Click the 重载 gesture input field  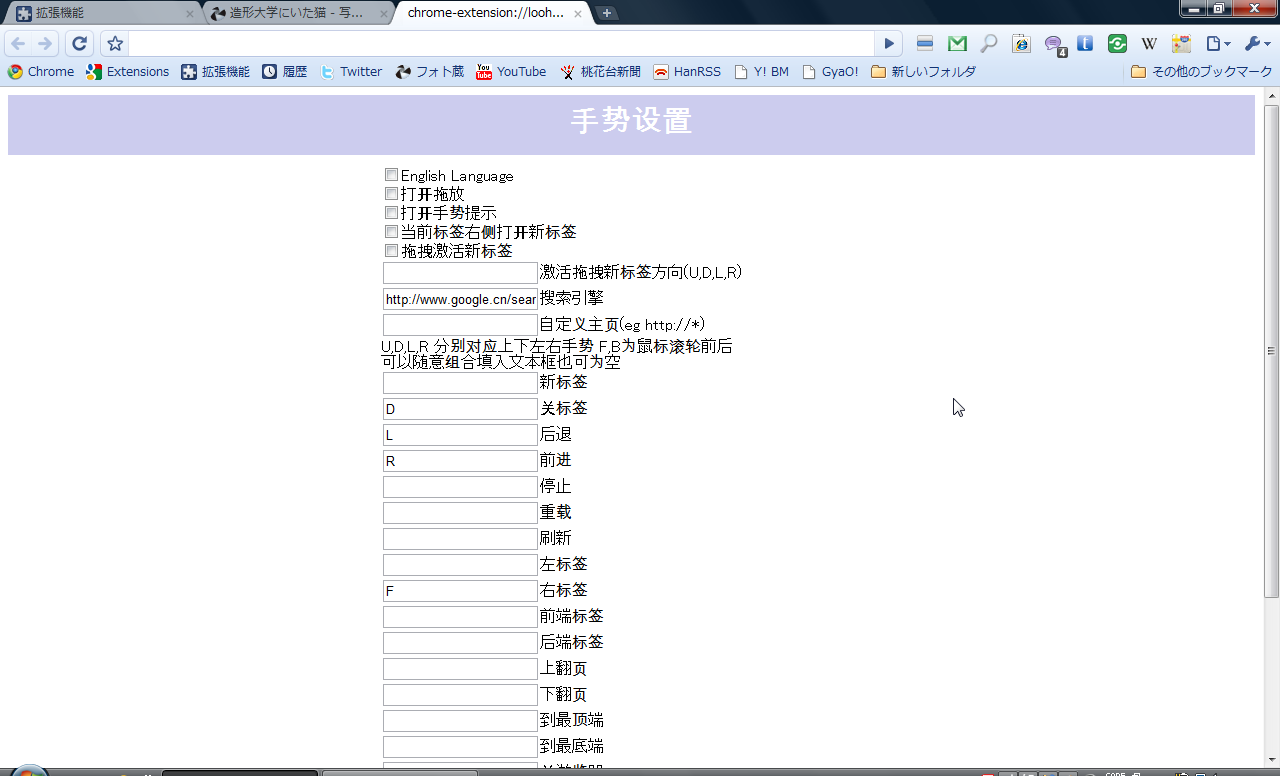460,513
